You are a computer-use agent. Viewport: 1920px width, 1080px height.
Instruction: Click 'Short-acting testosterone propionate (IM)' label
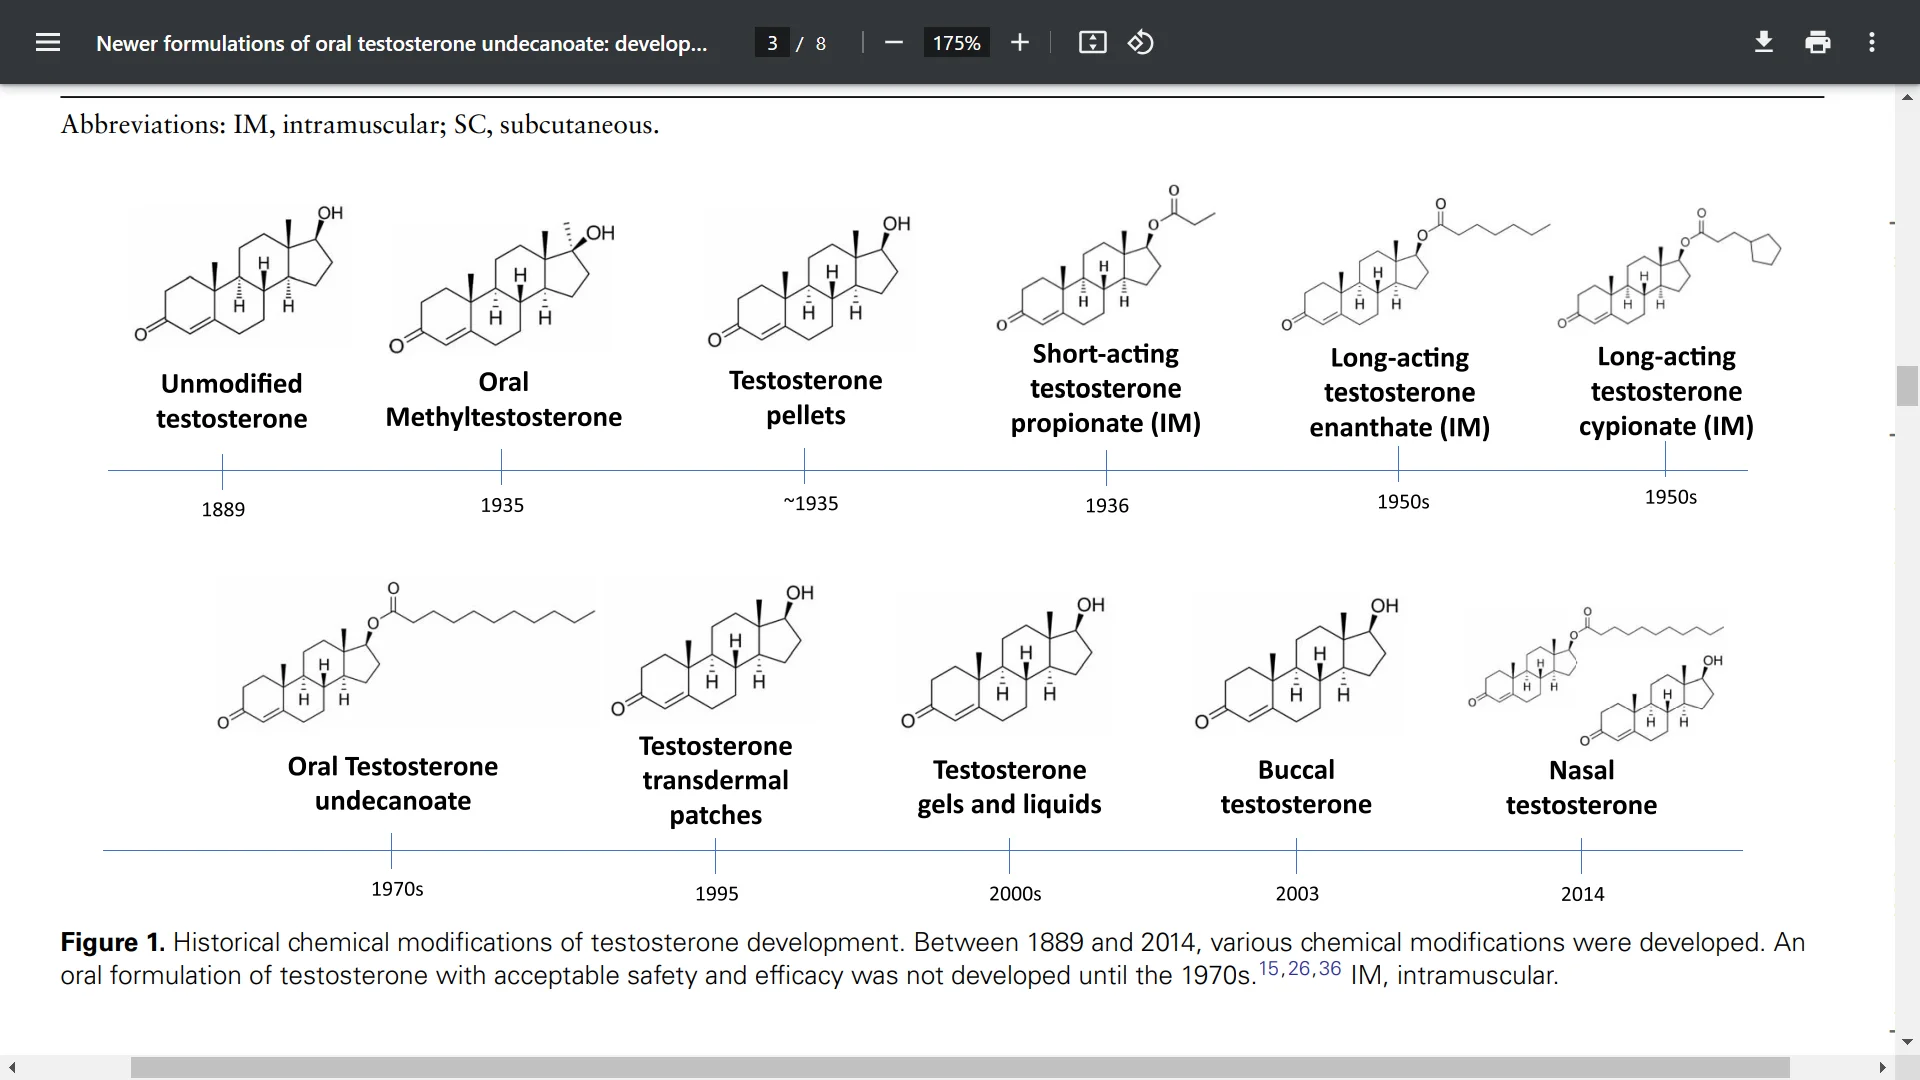(x=1105, y=388)
